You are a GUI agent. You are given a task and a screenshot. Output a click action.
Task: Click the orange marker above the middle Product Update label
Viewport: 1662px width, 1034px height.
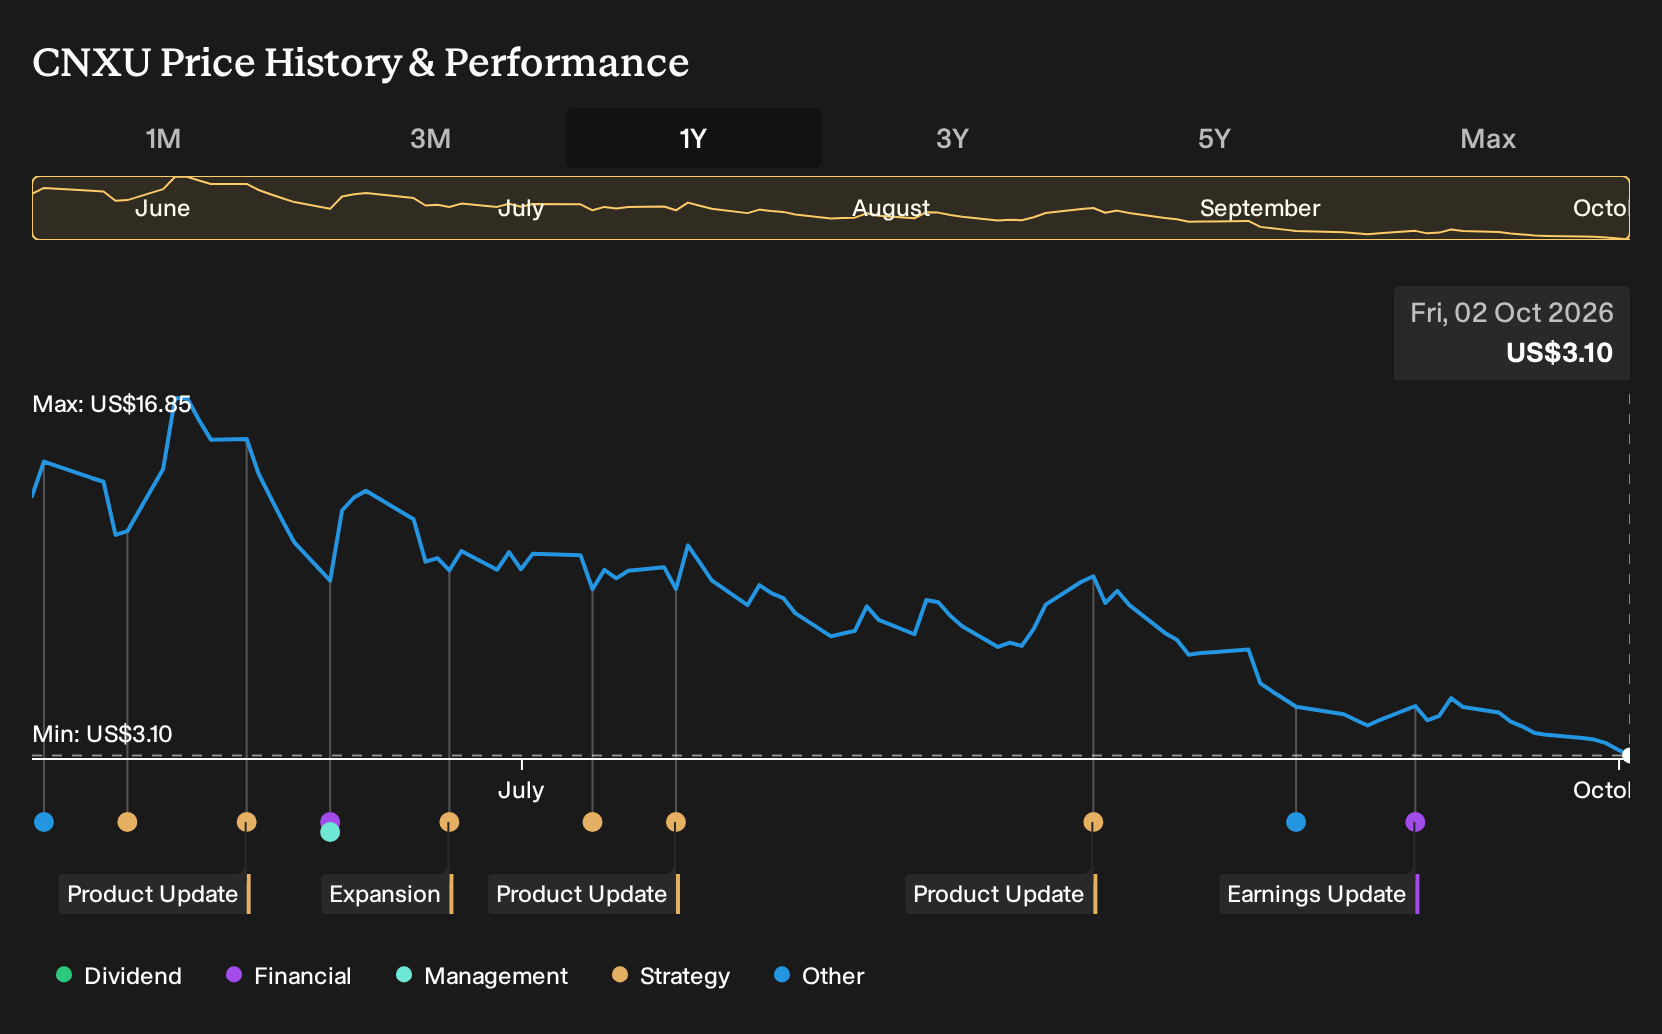click(676, 822)
